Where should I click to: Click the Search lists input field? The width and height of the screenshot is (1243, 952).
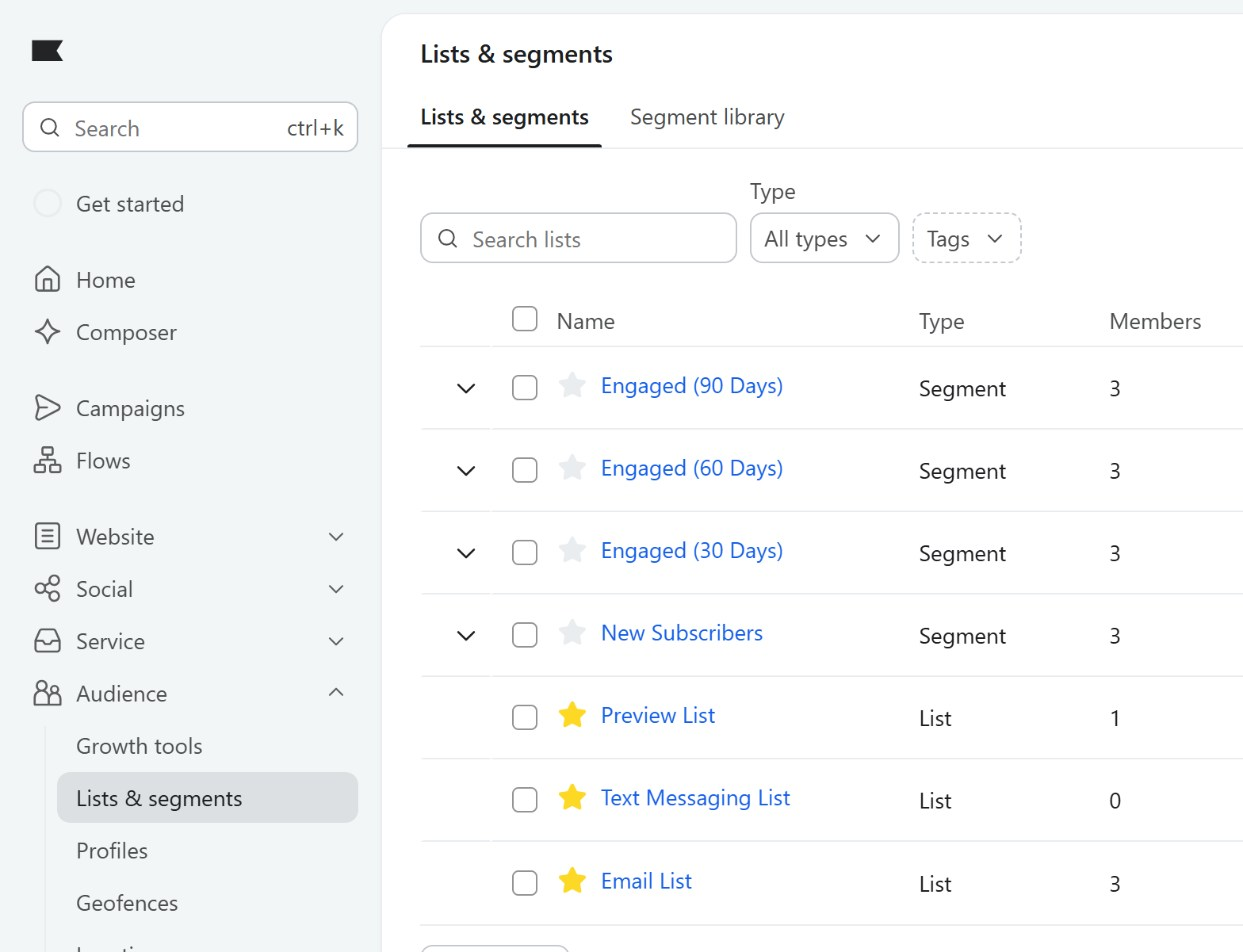tap(578, 238)
